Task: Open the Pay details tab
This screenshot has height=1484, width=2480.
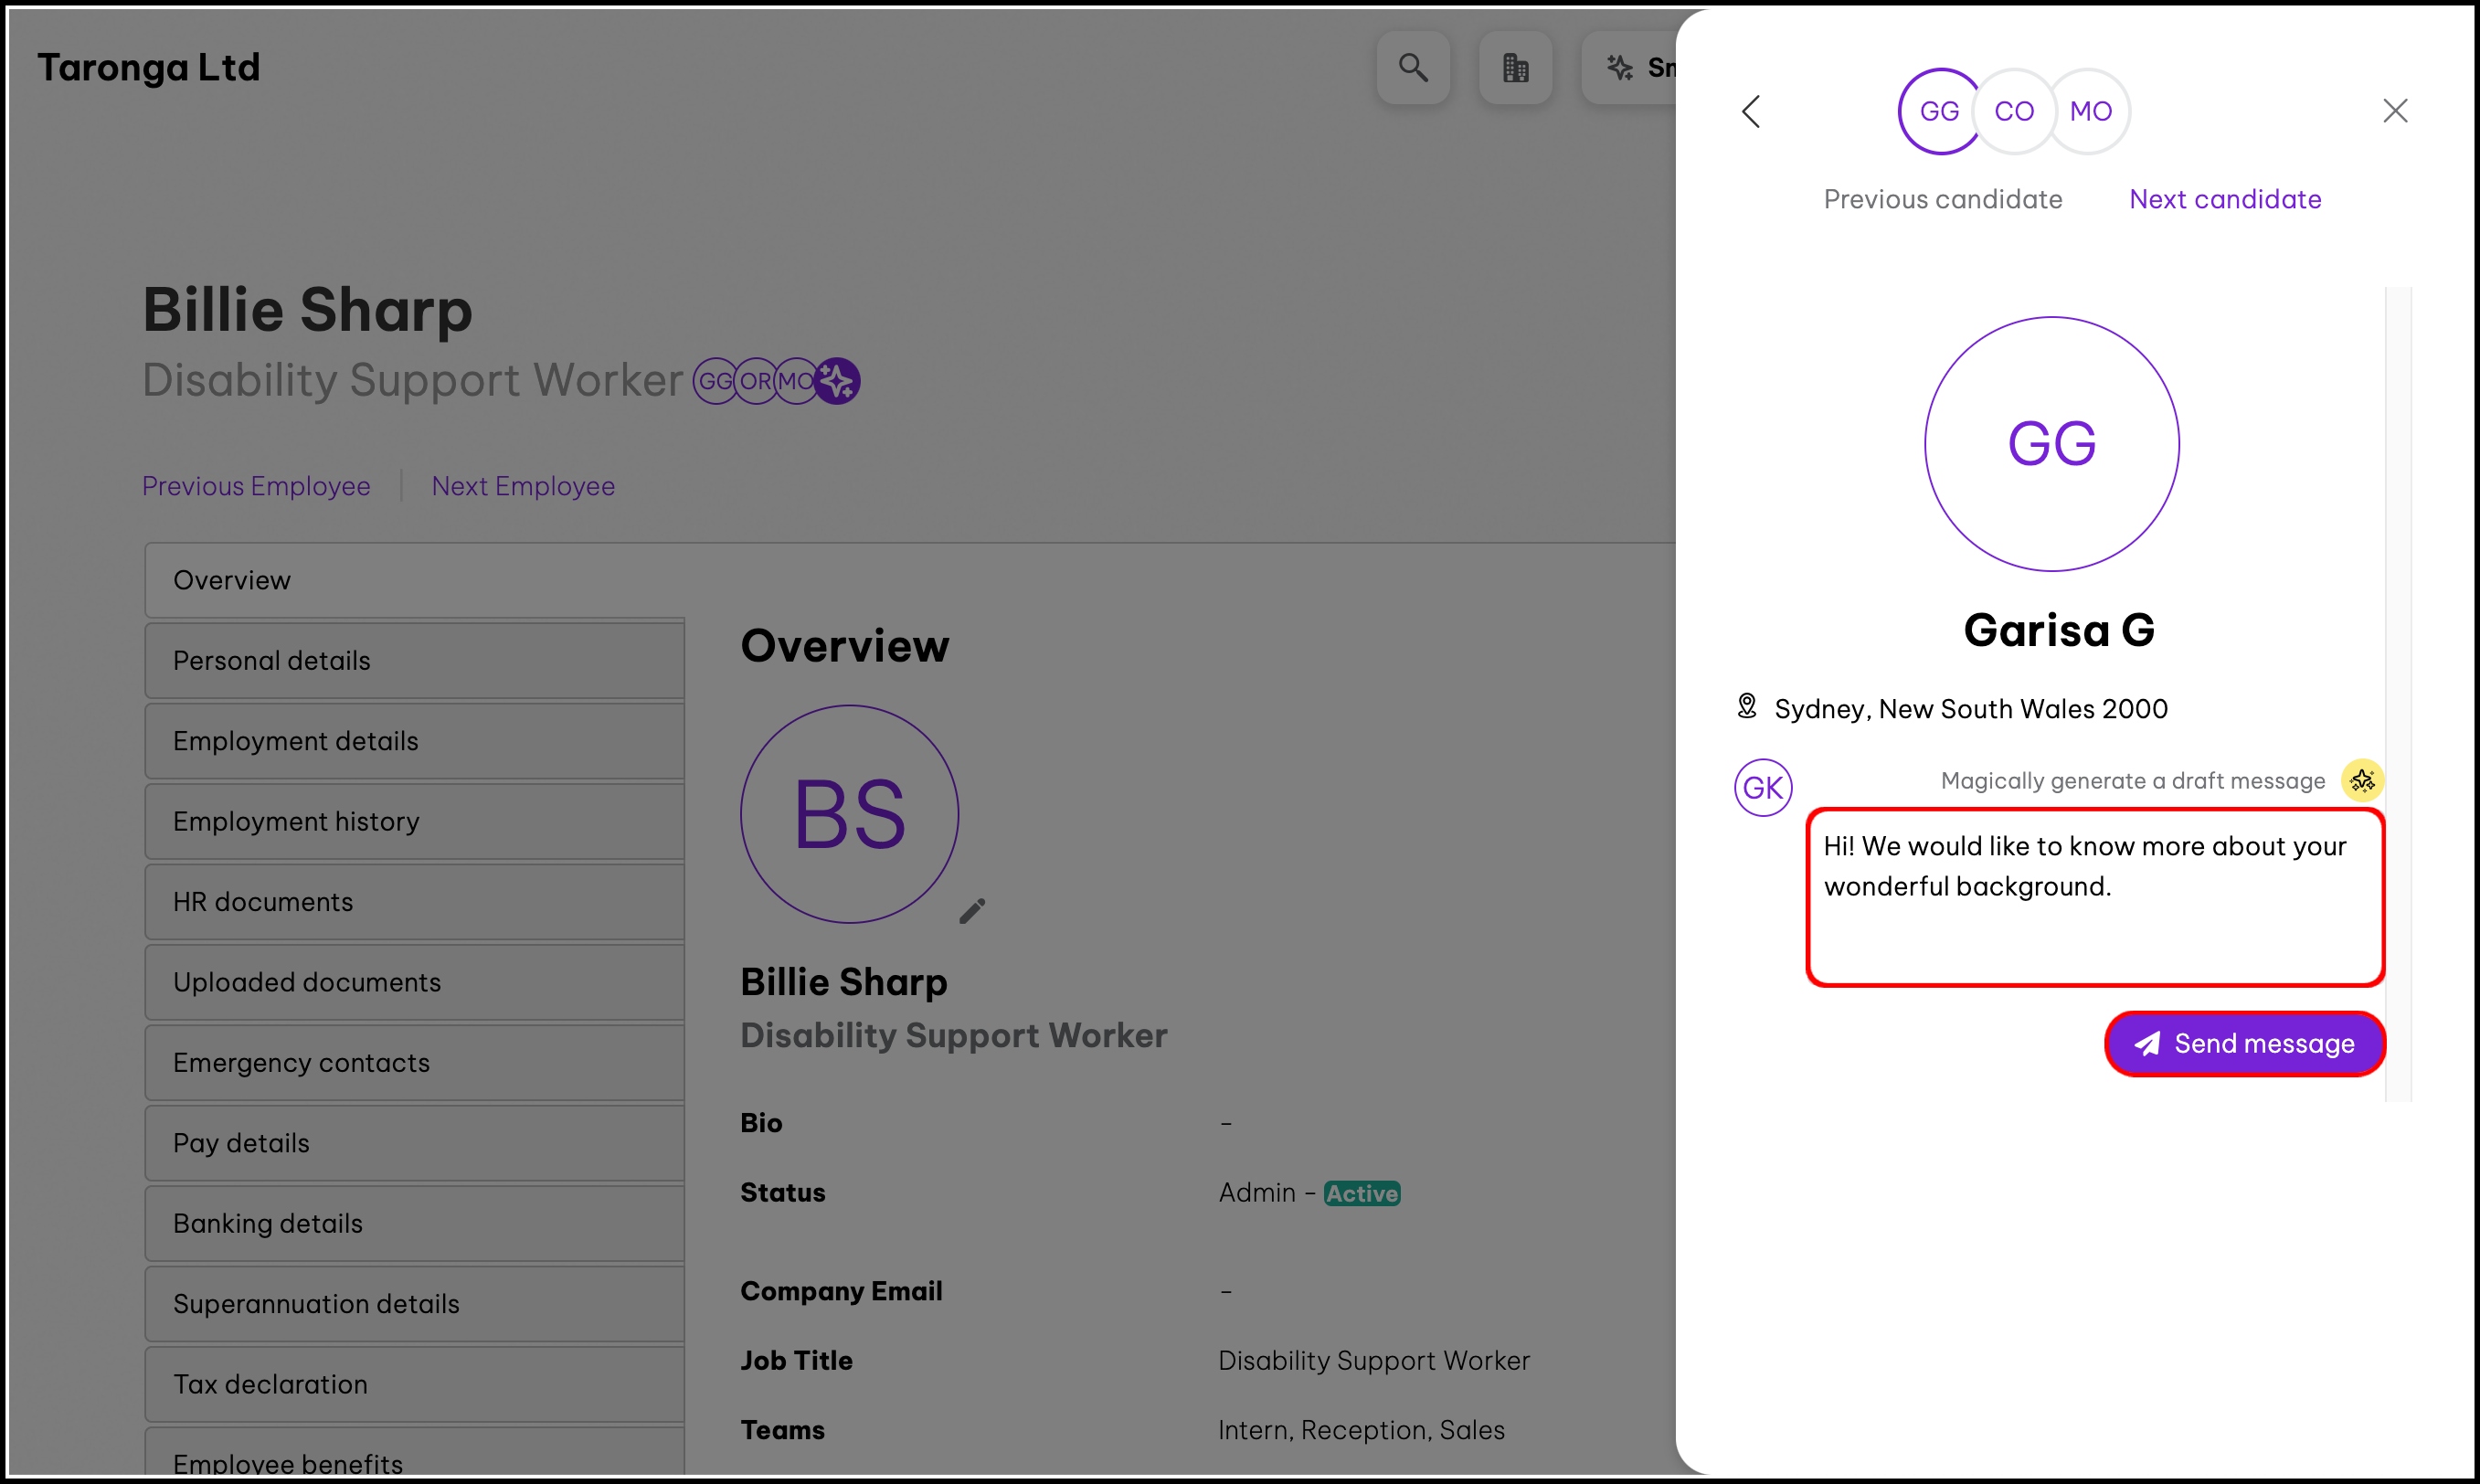Action: (414, 1143)
